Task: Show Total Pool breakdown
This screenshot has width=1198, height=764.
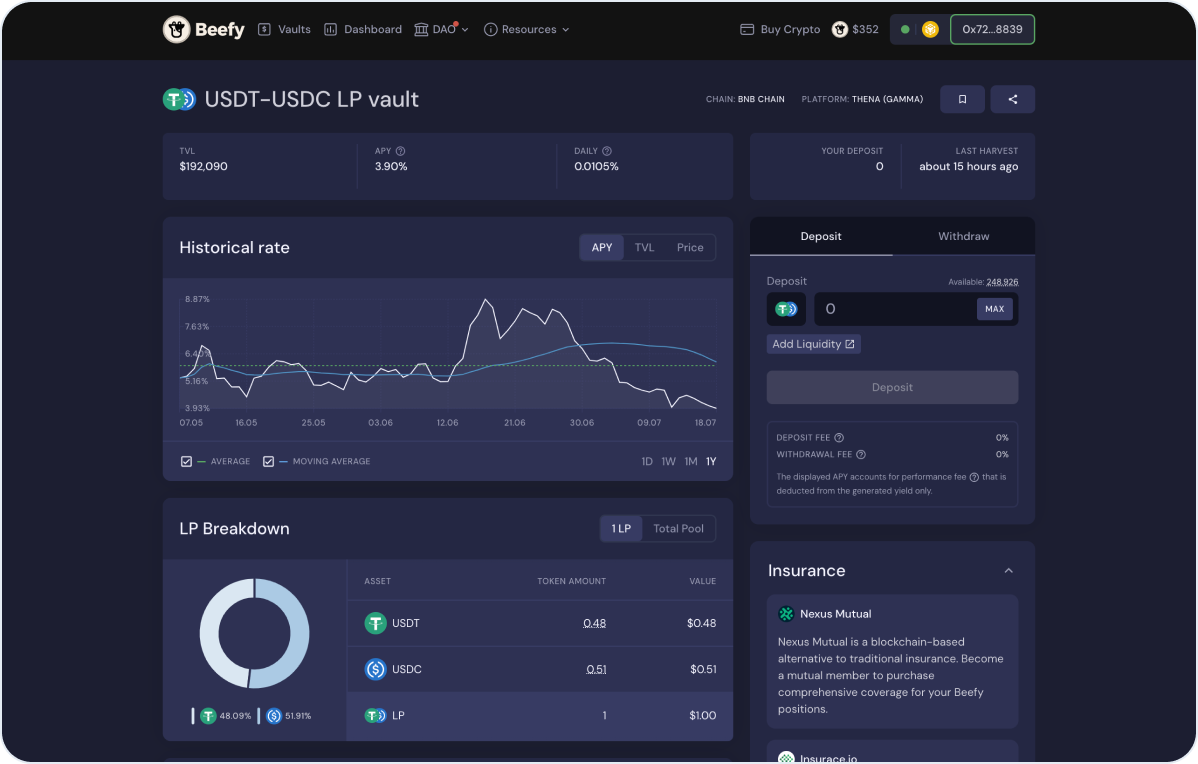Action: (x=678, y=529)
